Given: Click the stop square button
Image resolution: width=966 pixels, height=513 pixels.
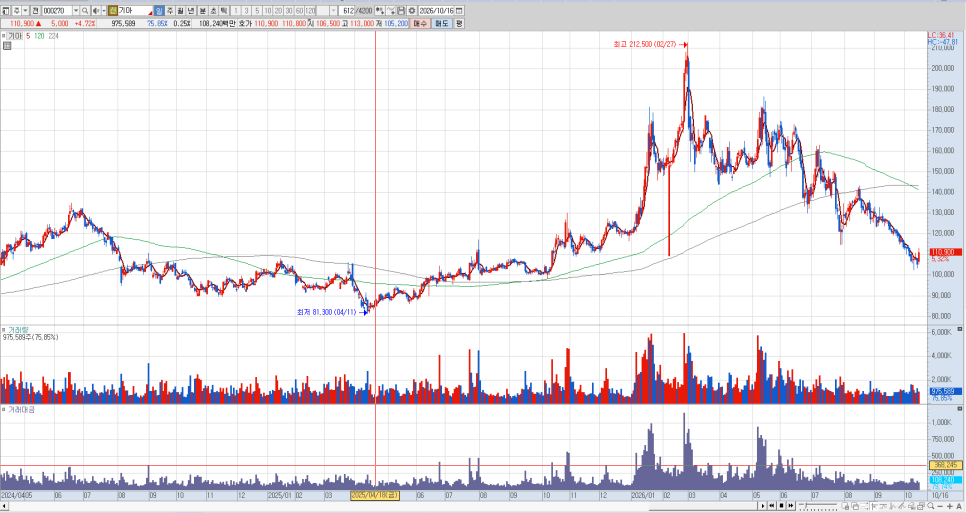Looking at the screenshot, I should tap(781, 506).
